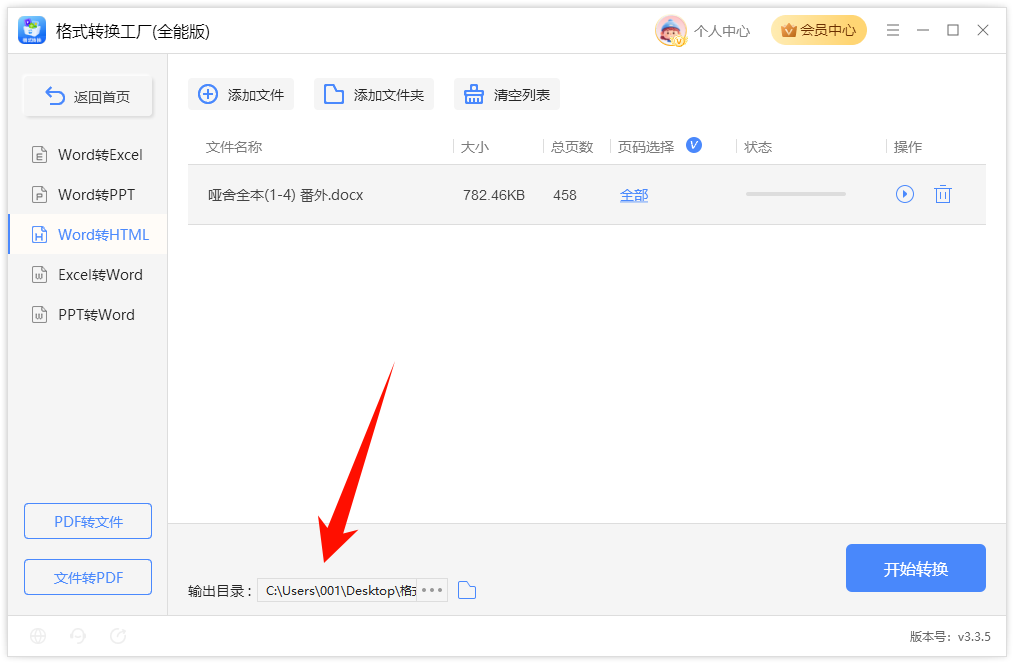Maximize the application window
The width and height of the screenshot is (1014, 664).
[x=953, y=30]
